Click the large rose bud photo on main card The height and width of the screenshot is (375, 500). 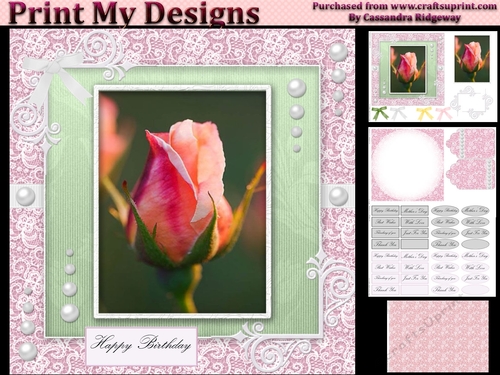182,202
